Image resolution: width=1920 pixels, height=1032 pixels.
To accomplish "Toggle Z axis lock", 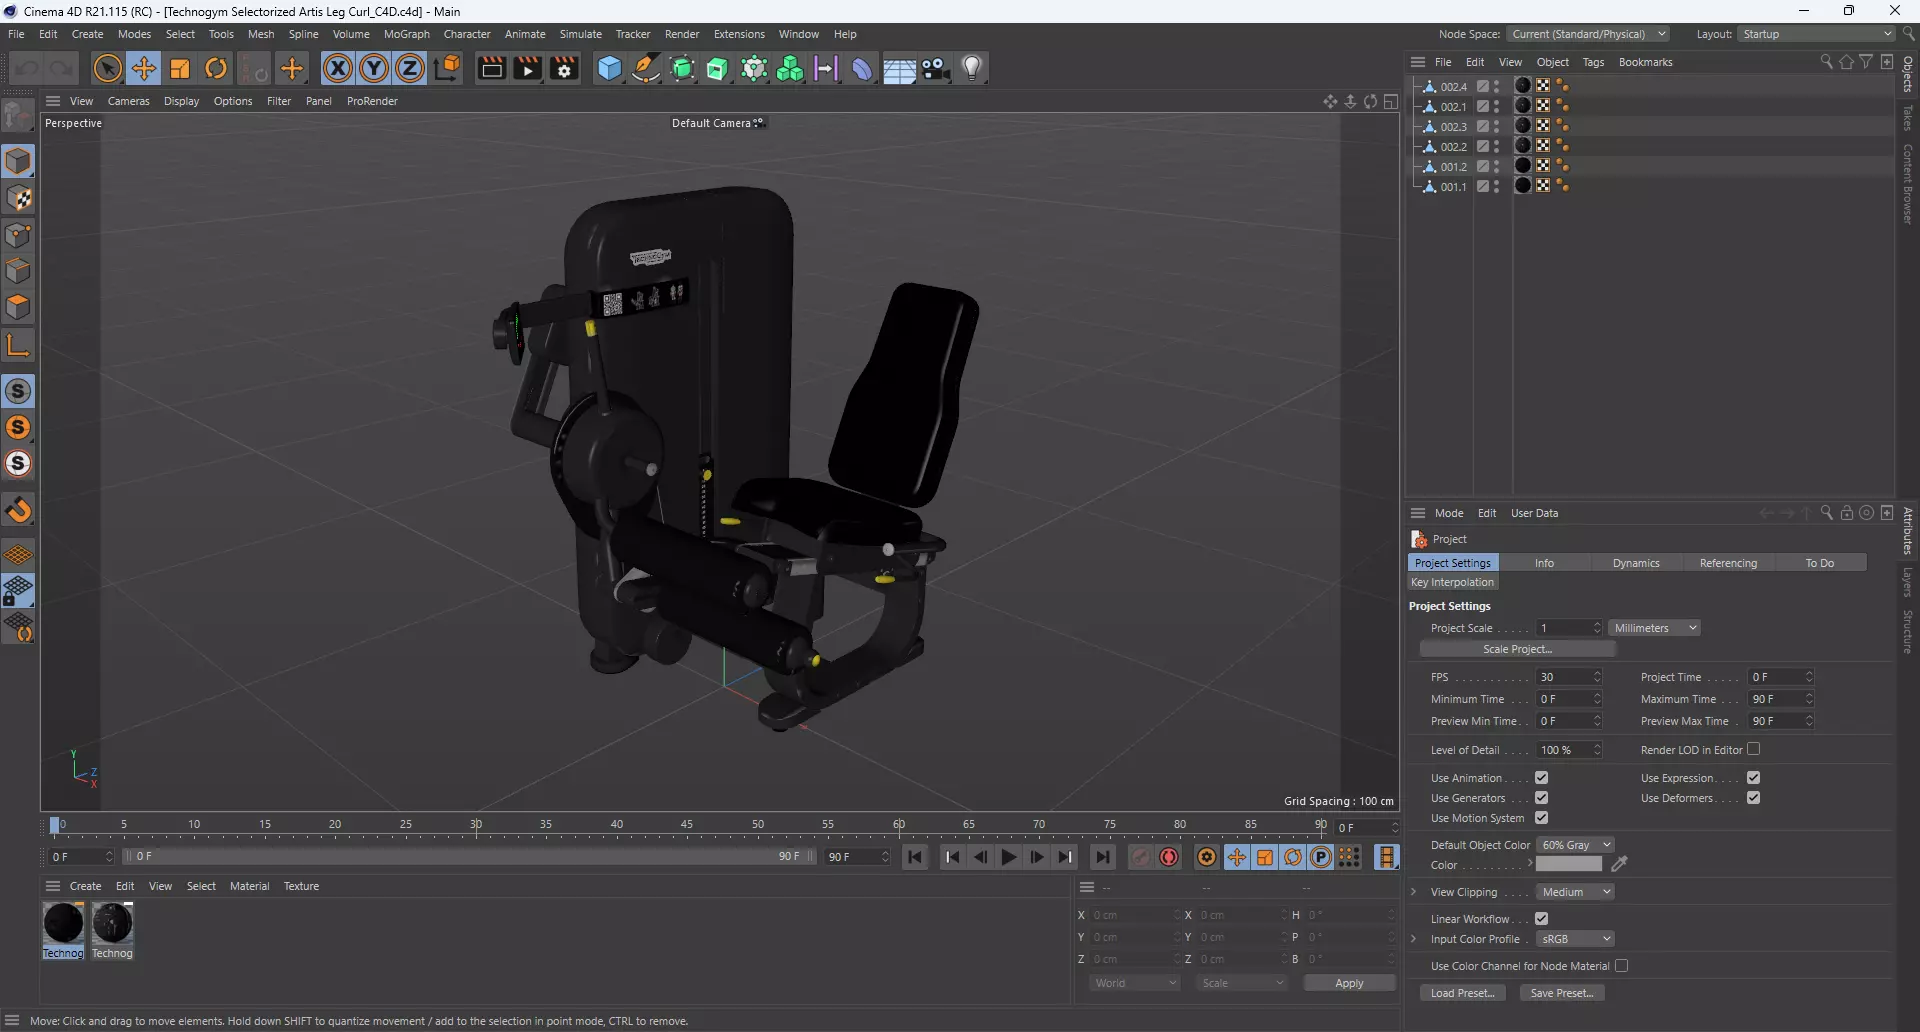I will point(410,69).
